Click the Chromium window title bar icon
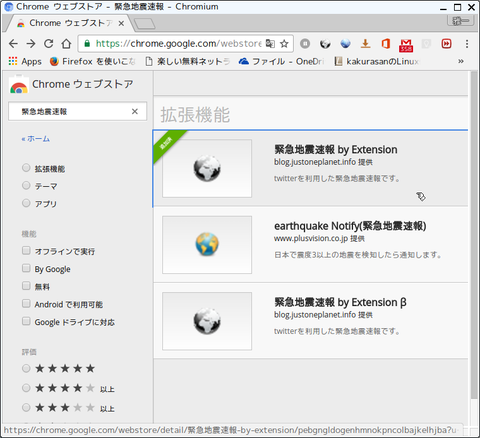480x438 pixels. [x=8, y=7]
